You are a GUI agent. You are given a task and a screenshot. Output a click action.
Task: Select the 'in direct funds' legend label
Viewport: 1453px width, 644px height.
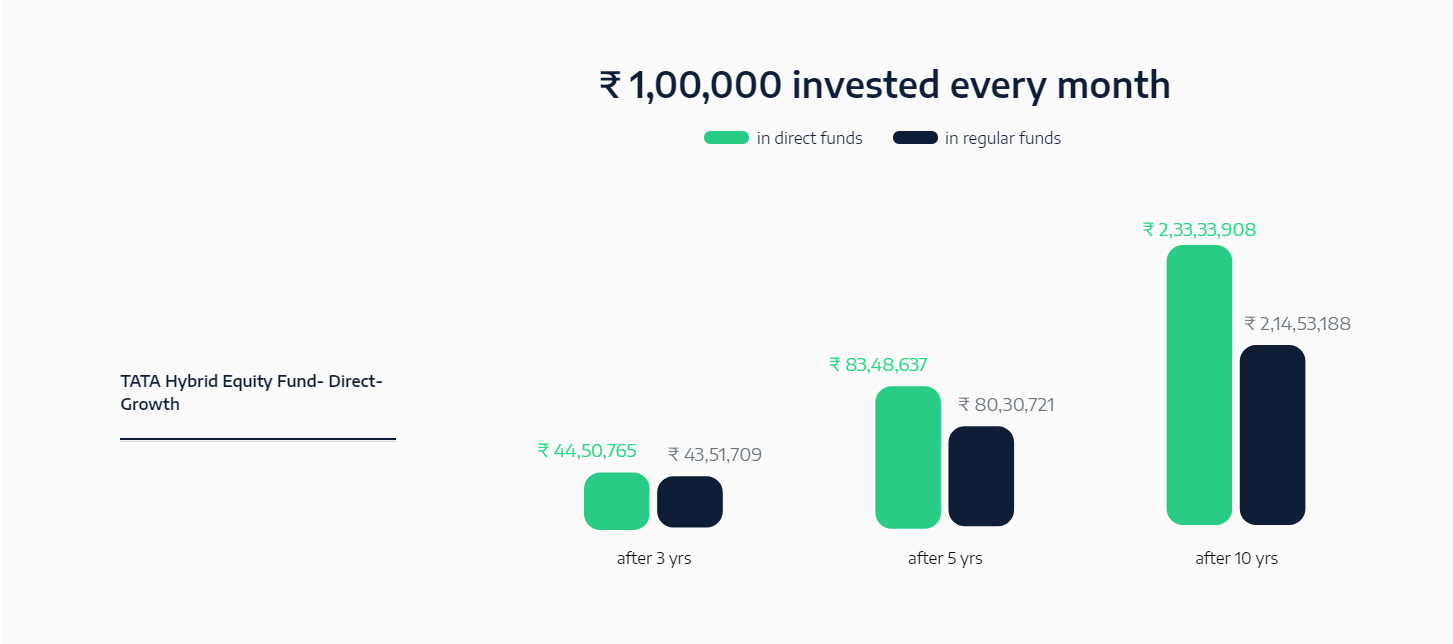[809, 138]
